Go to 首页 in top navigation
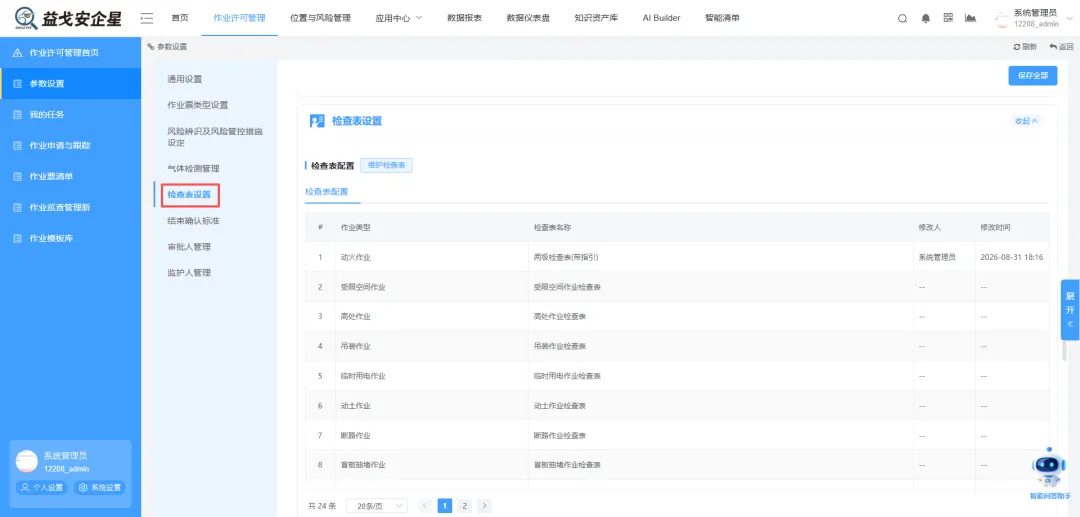This screenshot has width=1080, height=517. (180, 18)
